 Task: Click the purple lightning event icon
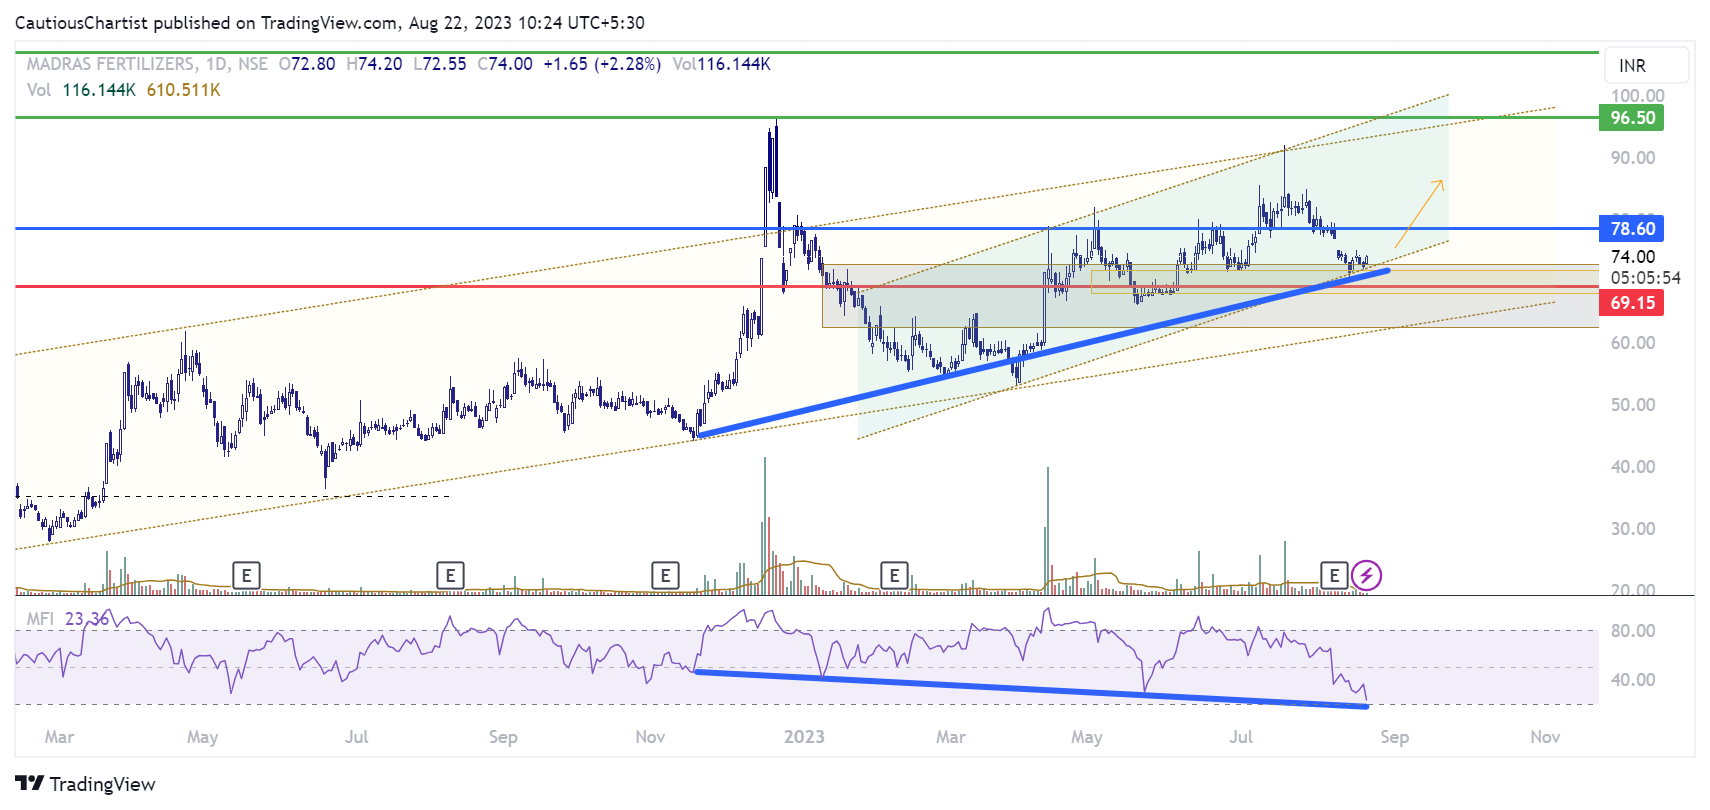pyautogui.click(x=1366, y=575)
